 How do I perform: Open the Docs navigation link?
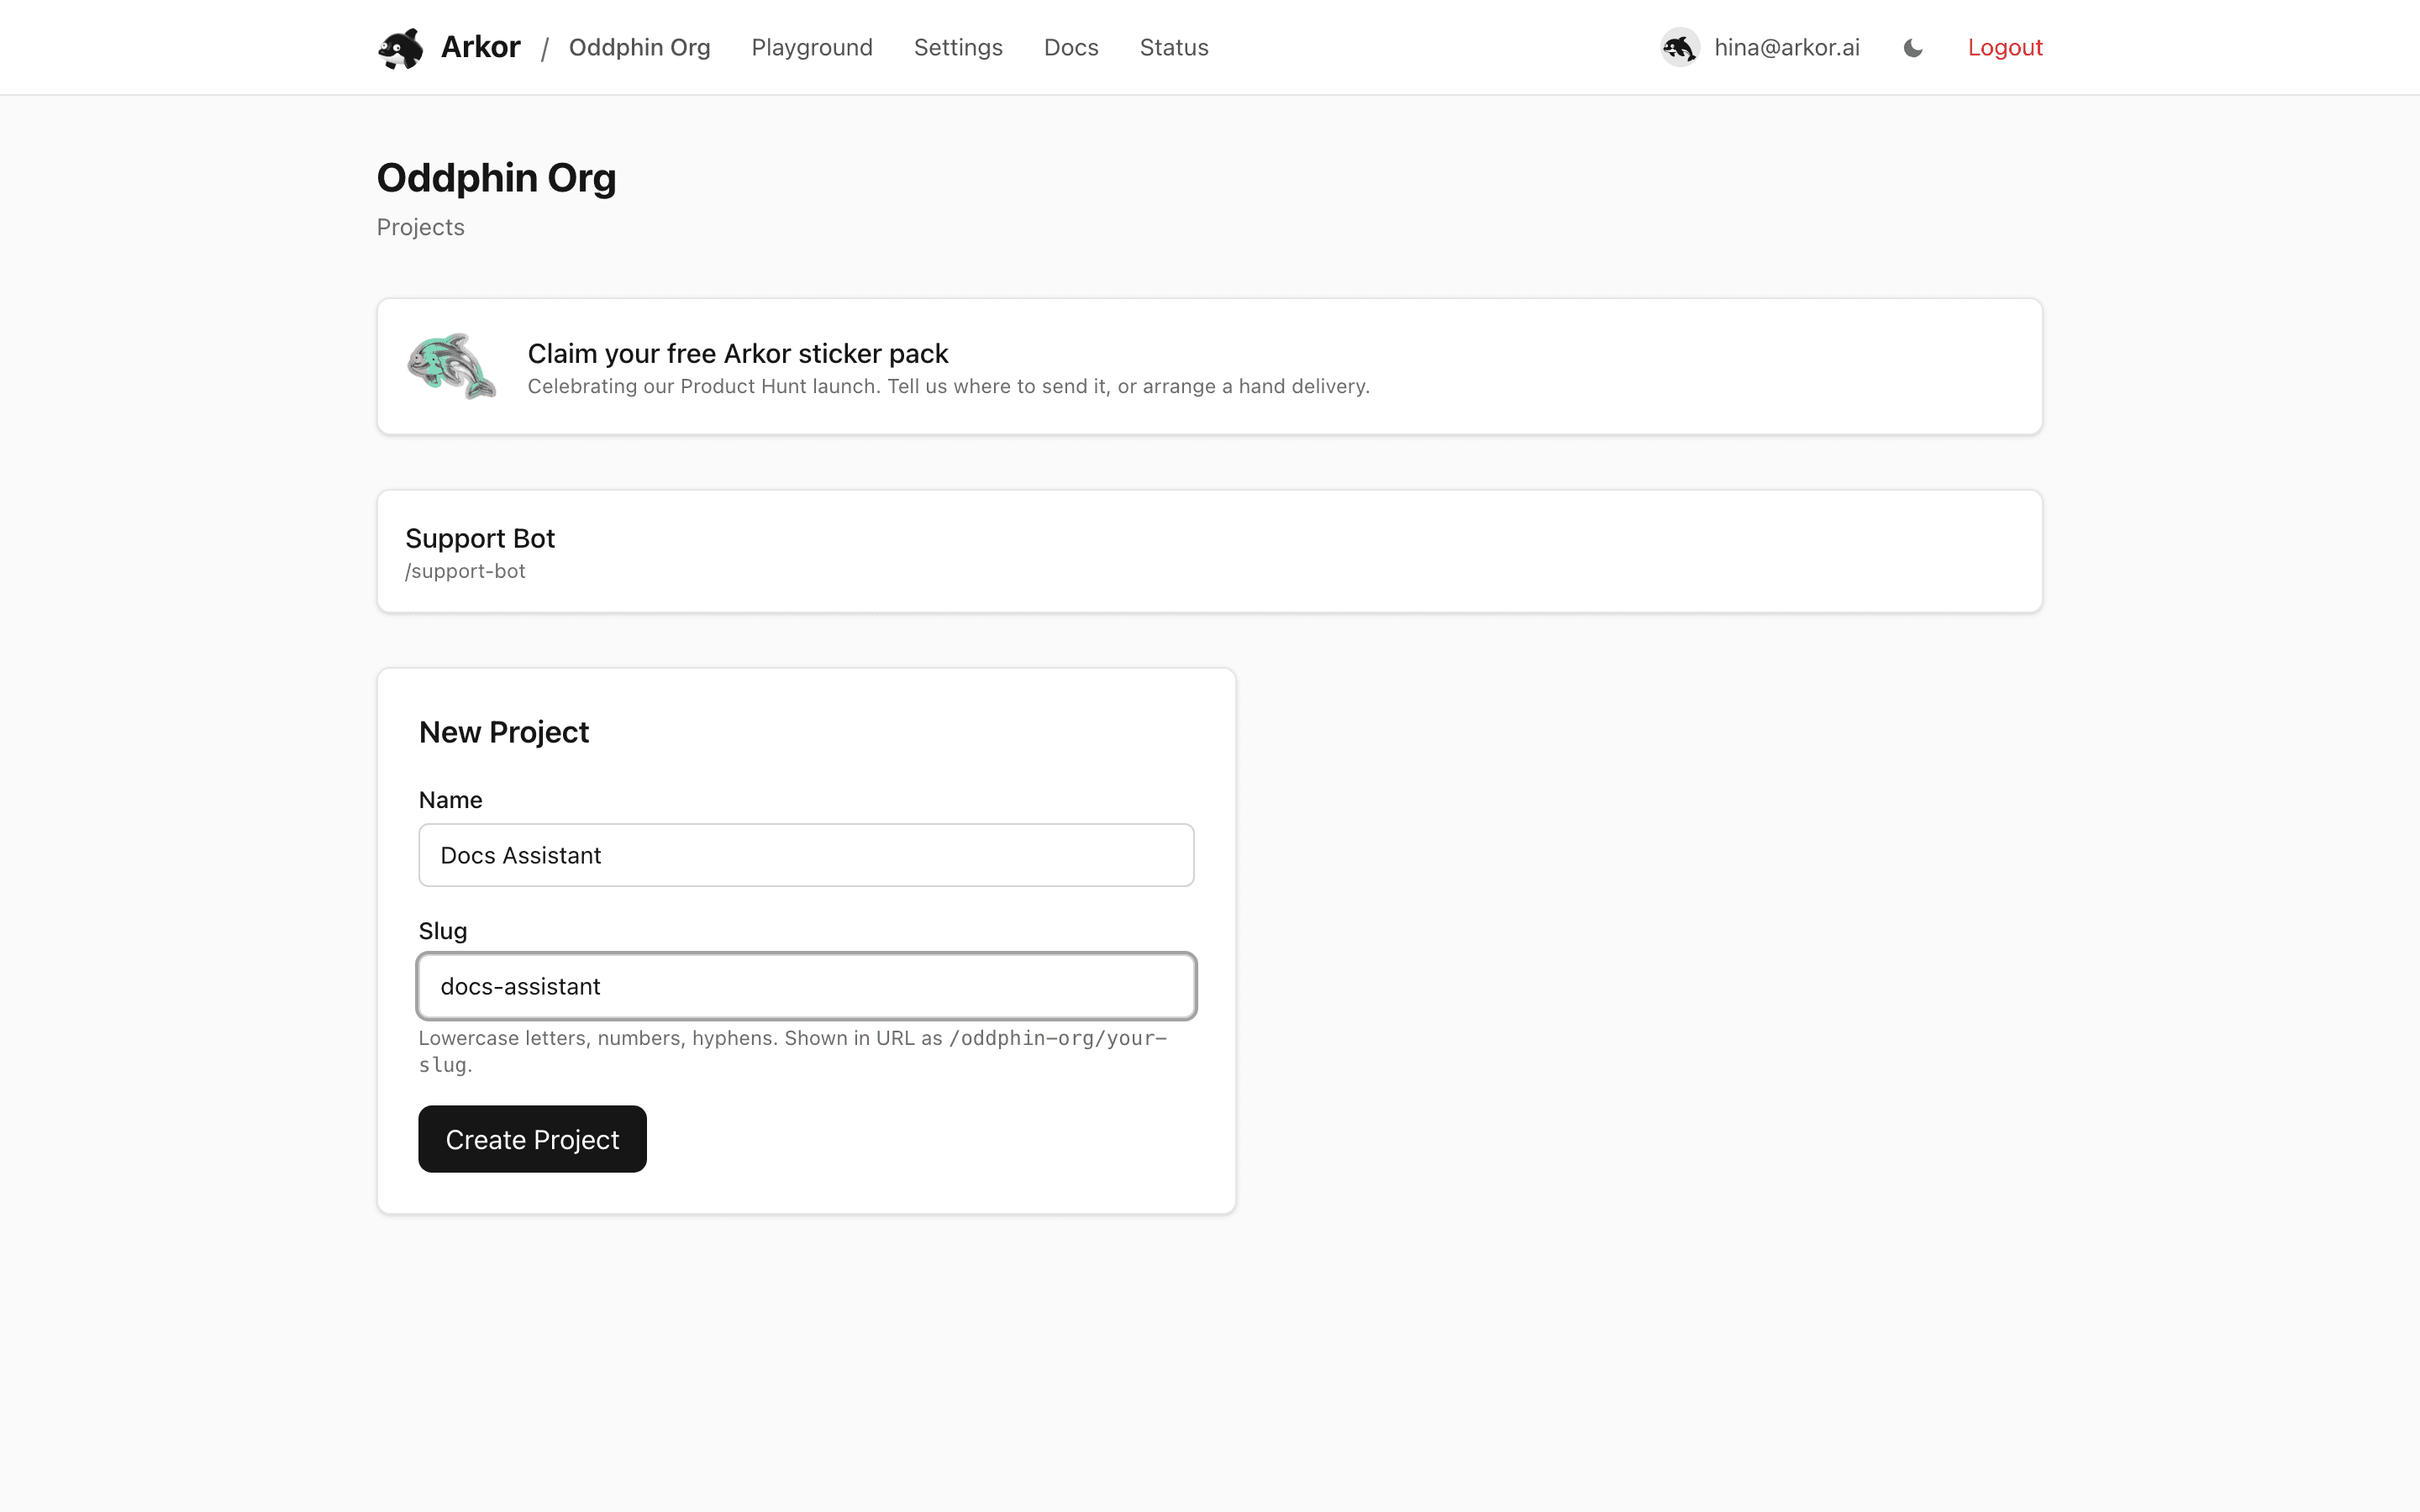point(1071,47)
